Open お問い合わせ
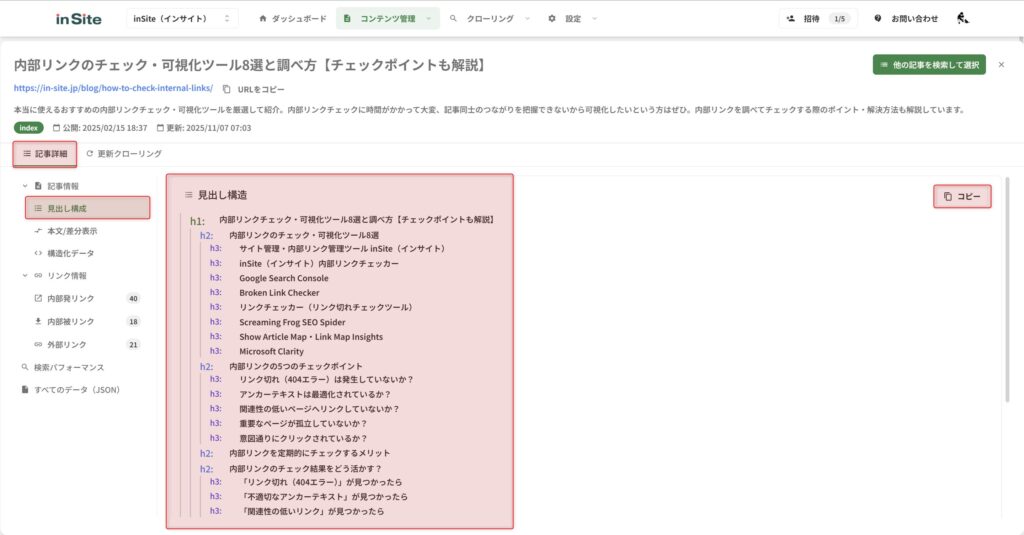 click(906, 19)
